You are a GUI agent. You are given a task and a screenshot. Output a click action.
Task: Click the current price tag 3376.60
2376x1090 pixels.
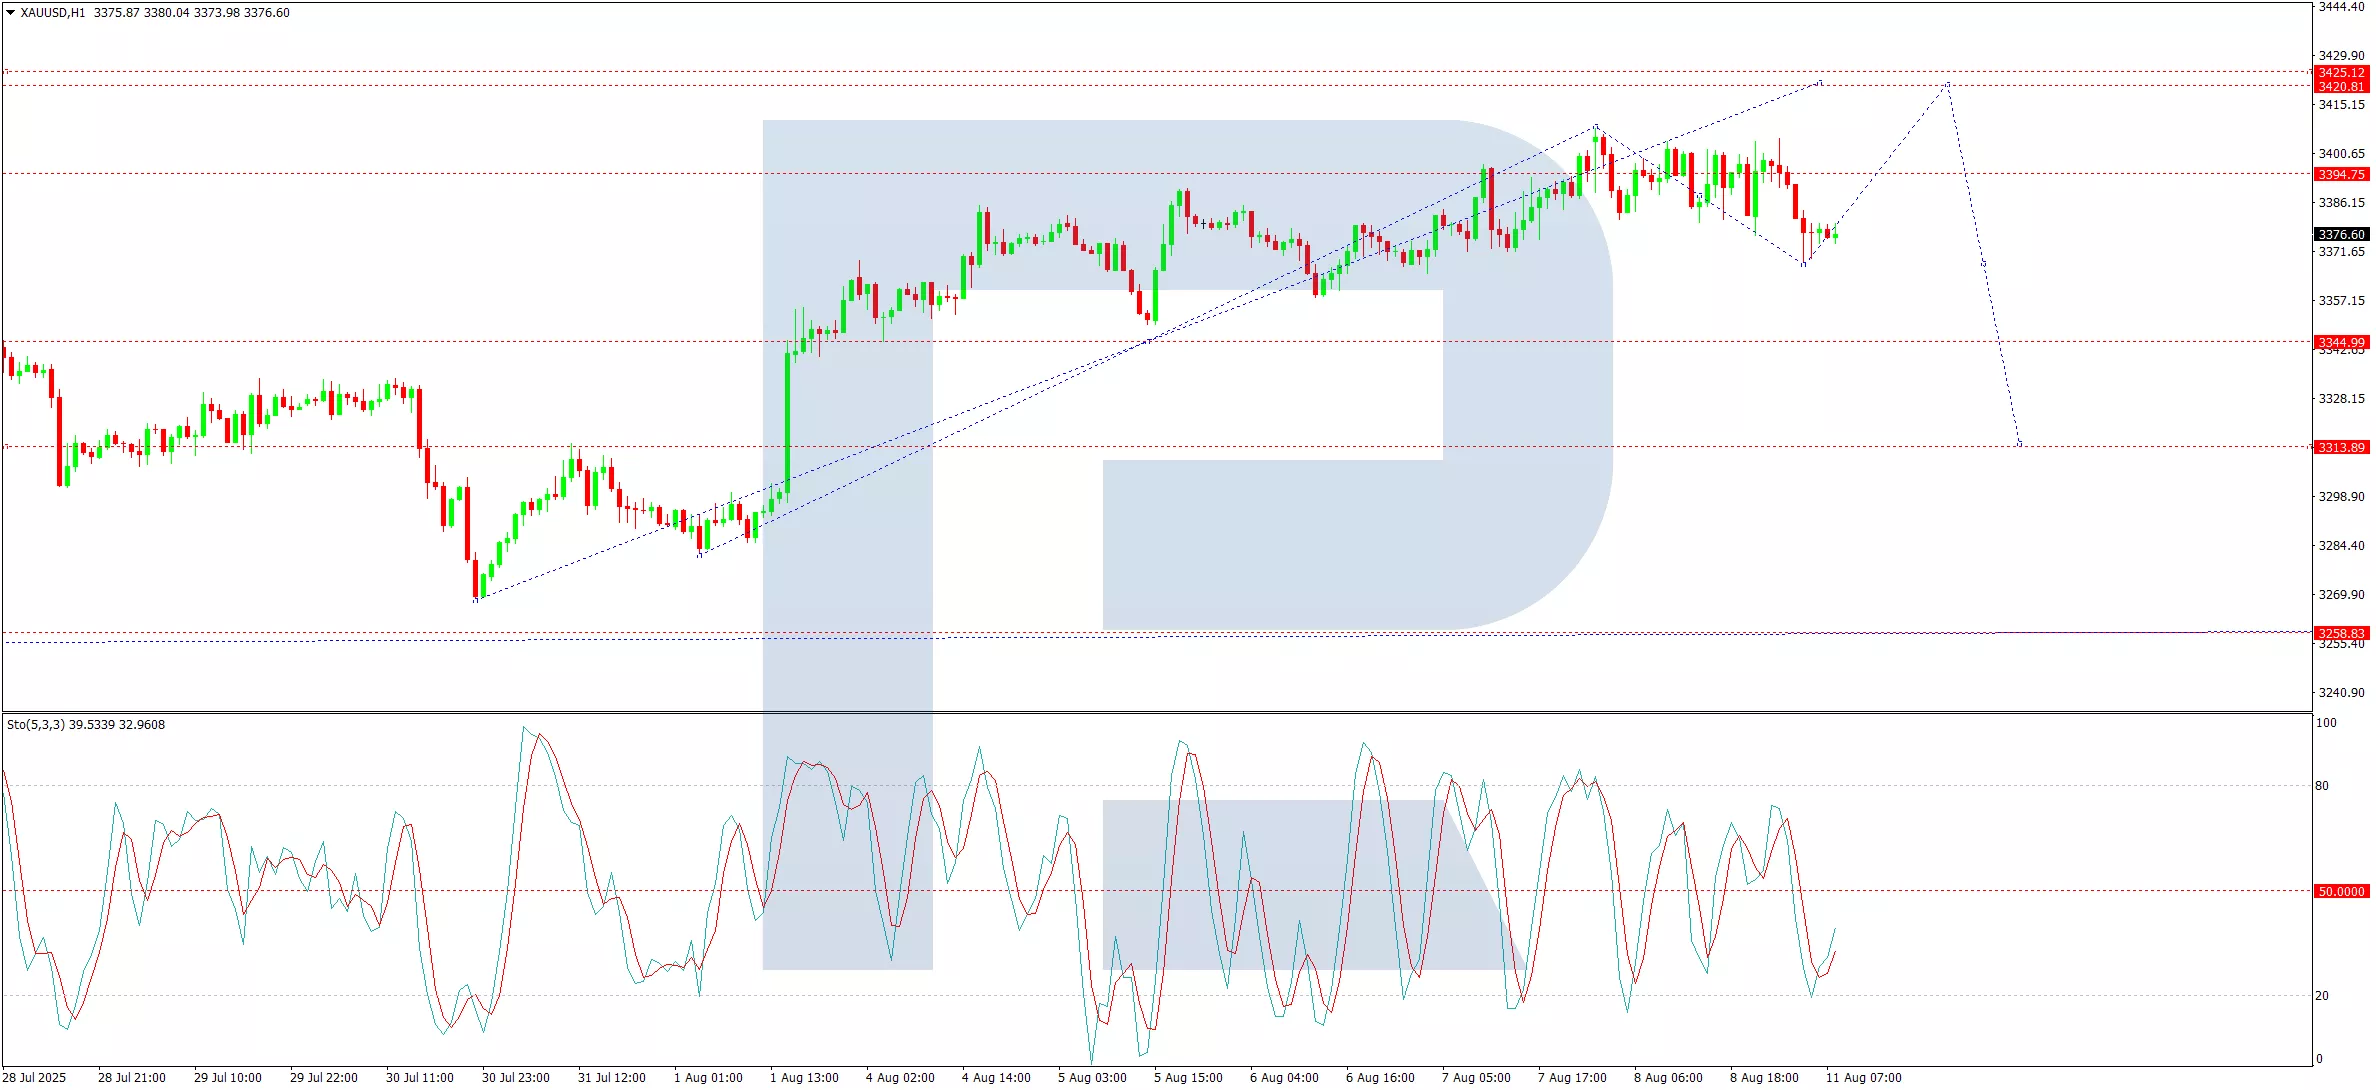coord(2341,235)
